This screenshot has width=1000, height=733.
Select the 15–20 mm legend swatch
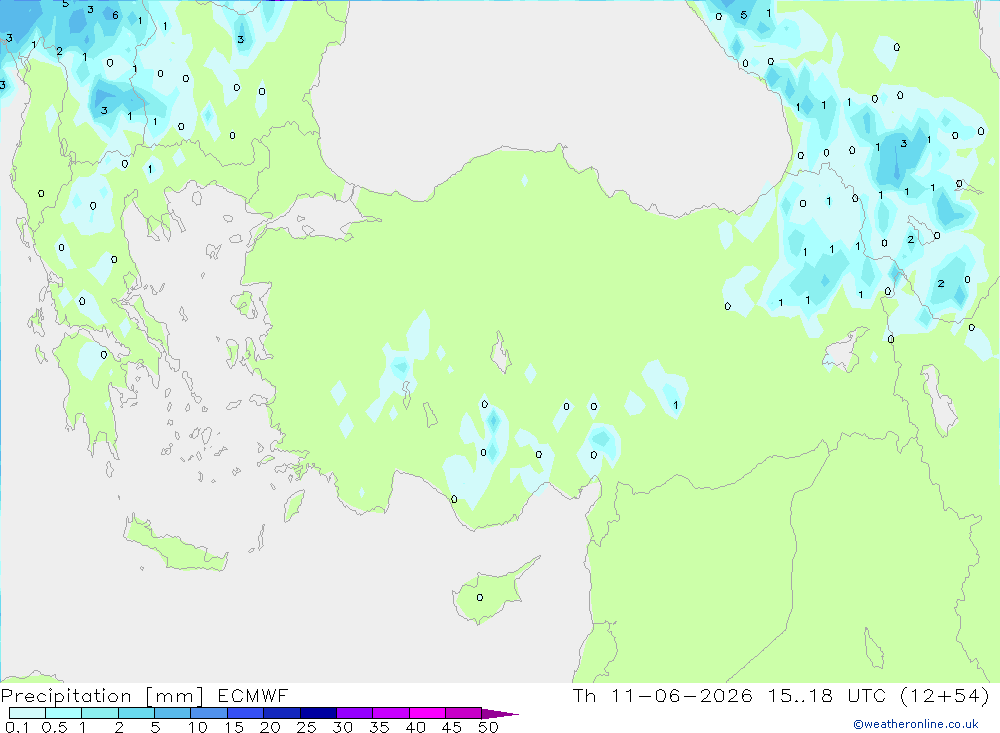tap(246, 713)
